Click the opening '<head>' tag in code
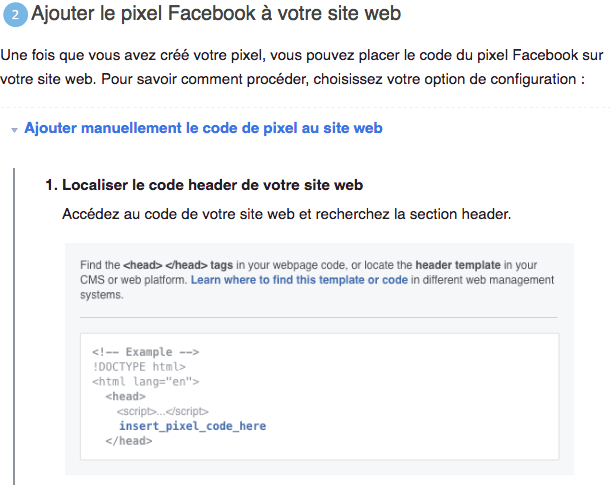Image resolution: width=610 pixels, height=485 pixels. coord(124,396)
